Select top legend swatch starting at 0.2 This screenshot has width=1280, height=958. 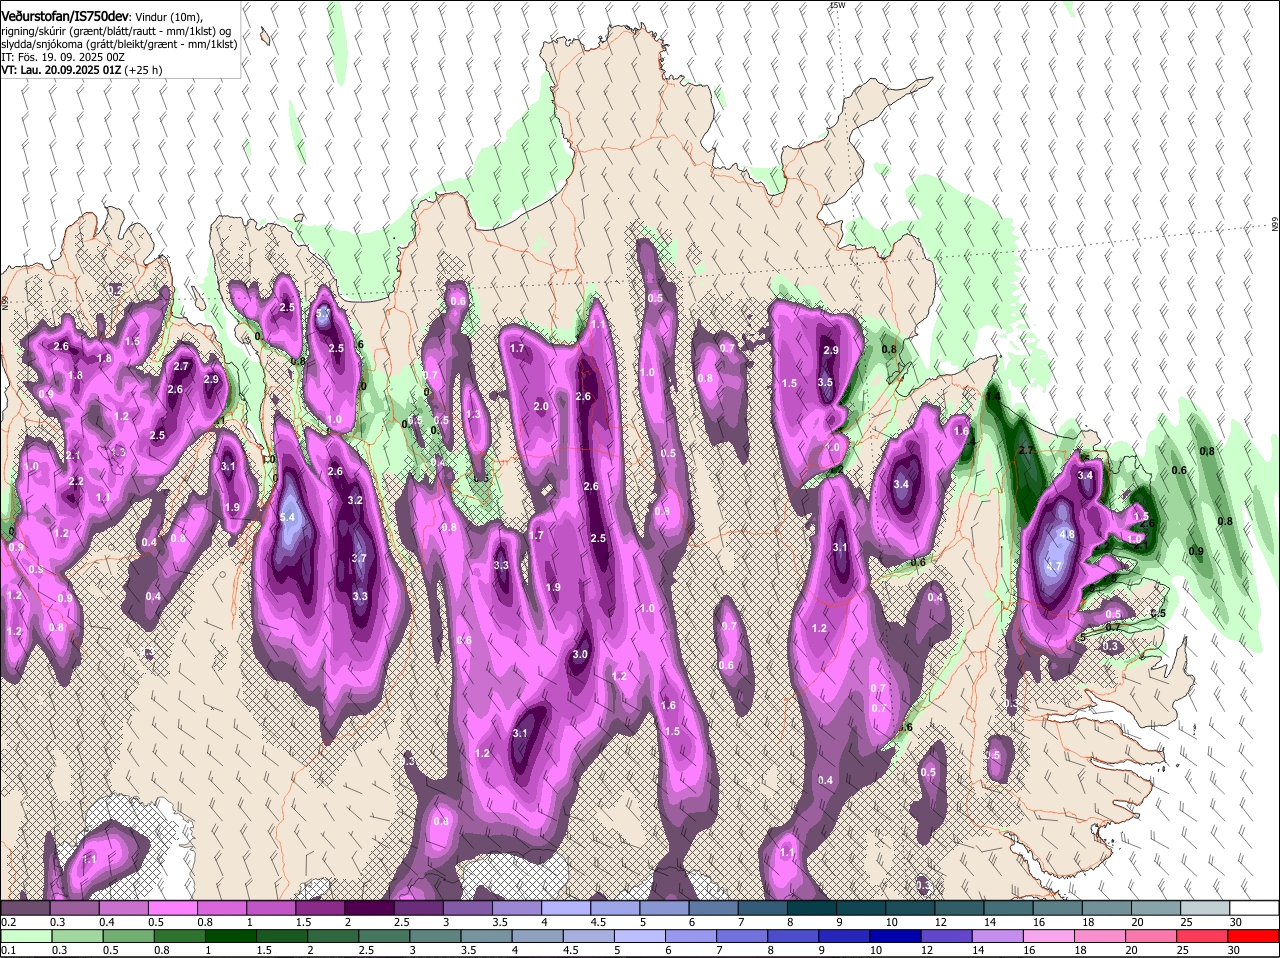[x=25, y=908]
